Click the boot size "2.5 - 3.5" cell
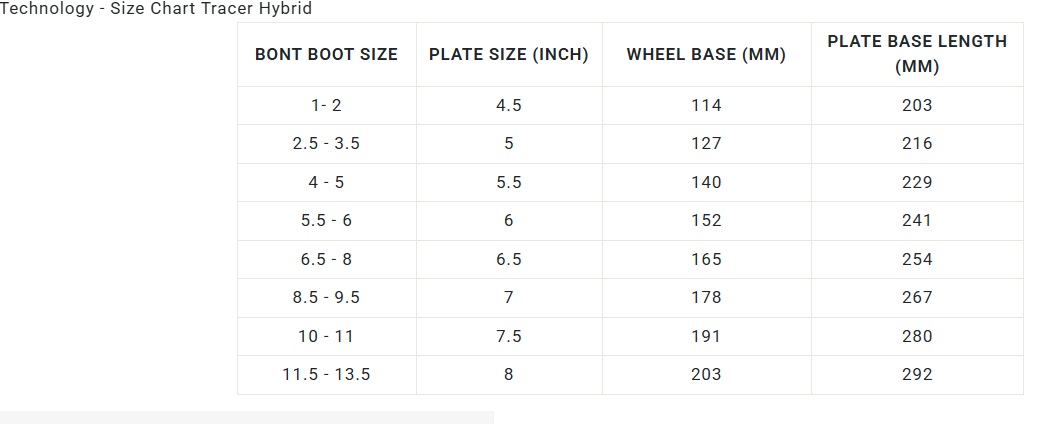 click(x=326, y=143)
